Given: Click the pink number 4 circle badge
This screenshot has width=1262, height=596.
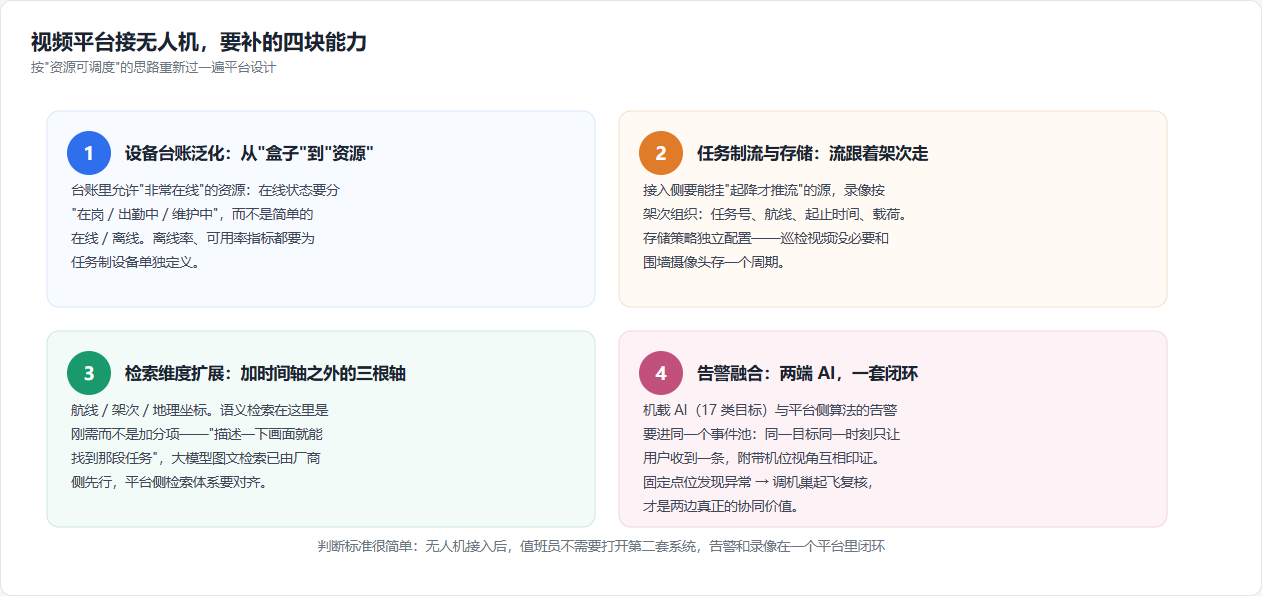Looking at the screenshot, I should coord(661,373).
